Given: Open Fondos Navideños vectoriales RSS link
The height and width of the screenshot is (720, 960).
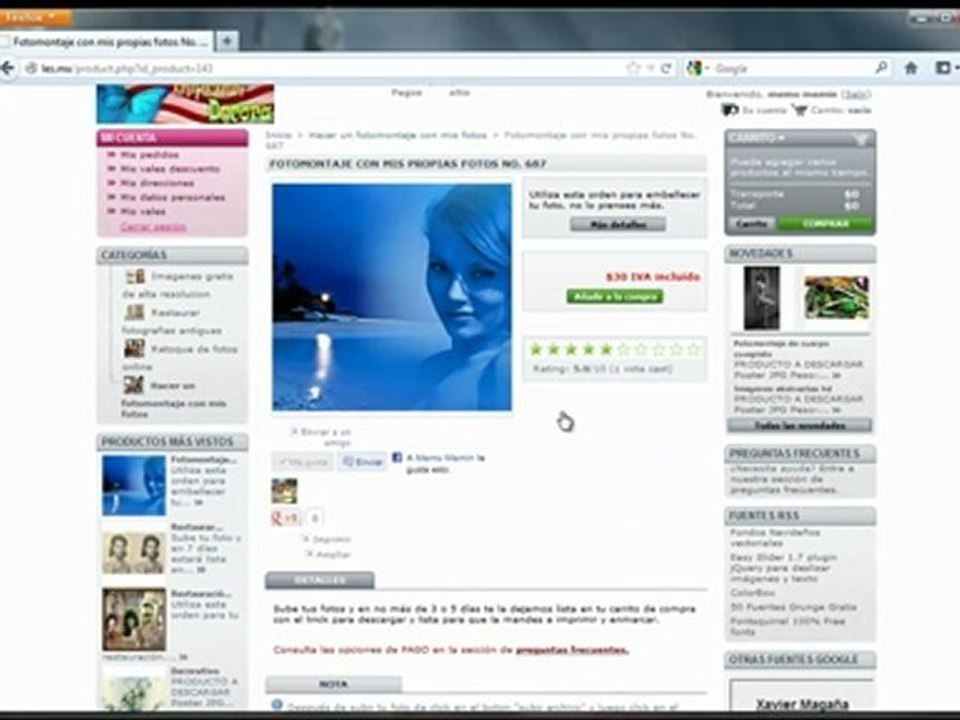Looking at the screenshot, I should click(775, 538).
